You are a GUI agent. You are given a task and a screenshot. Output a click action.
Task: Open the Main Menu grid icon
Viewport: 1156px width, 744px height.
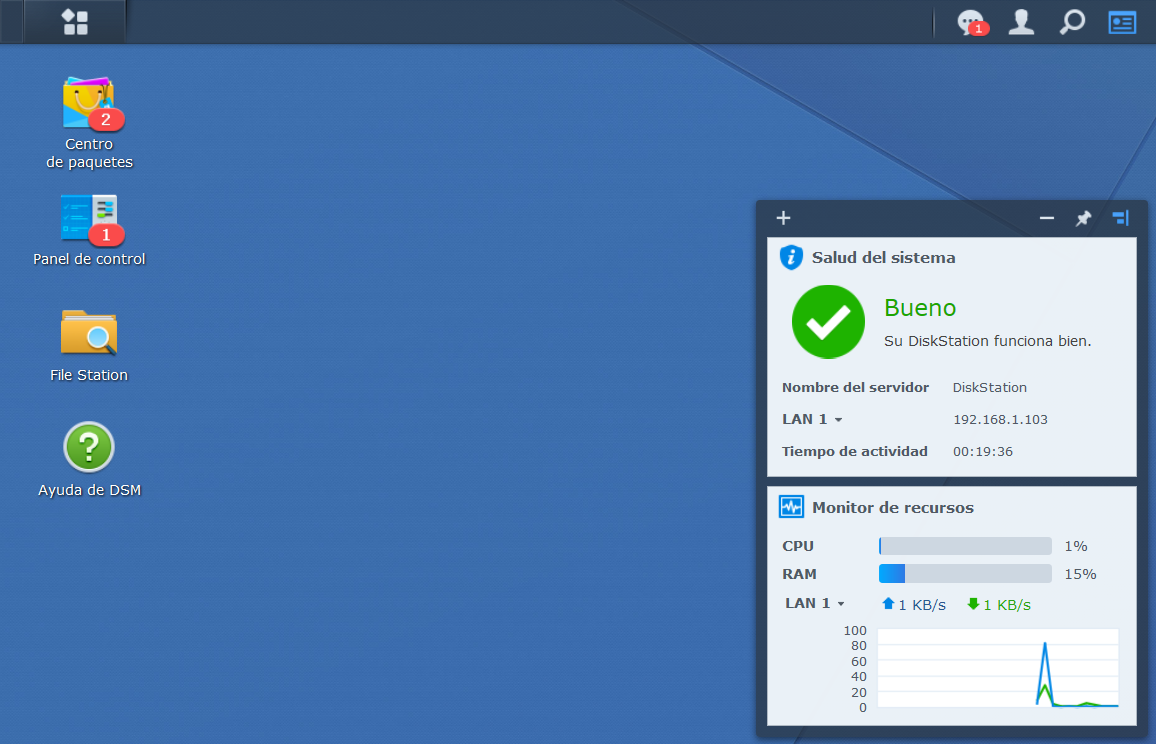click(74, 21)
